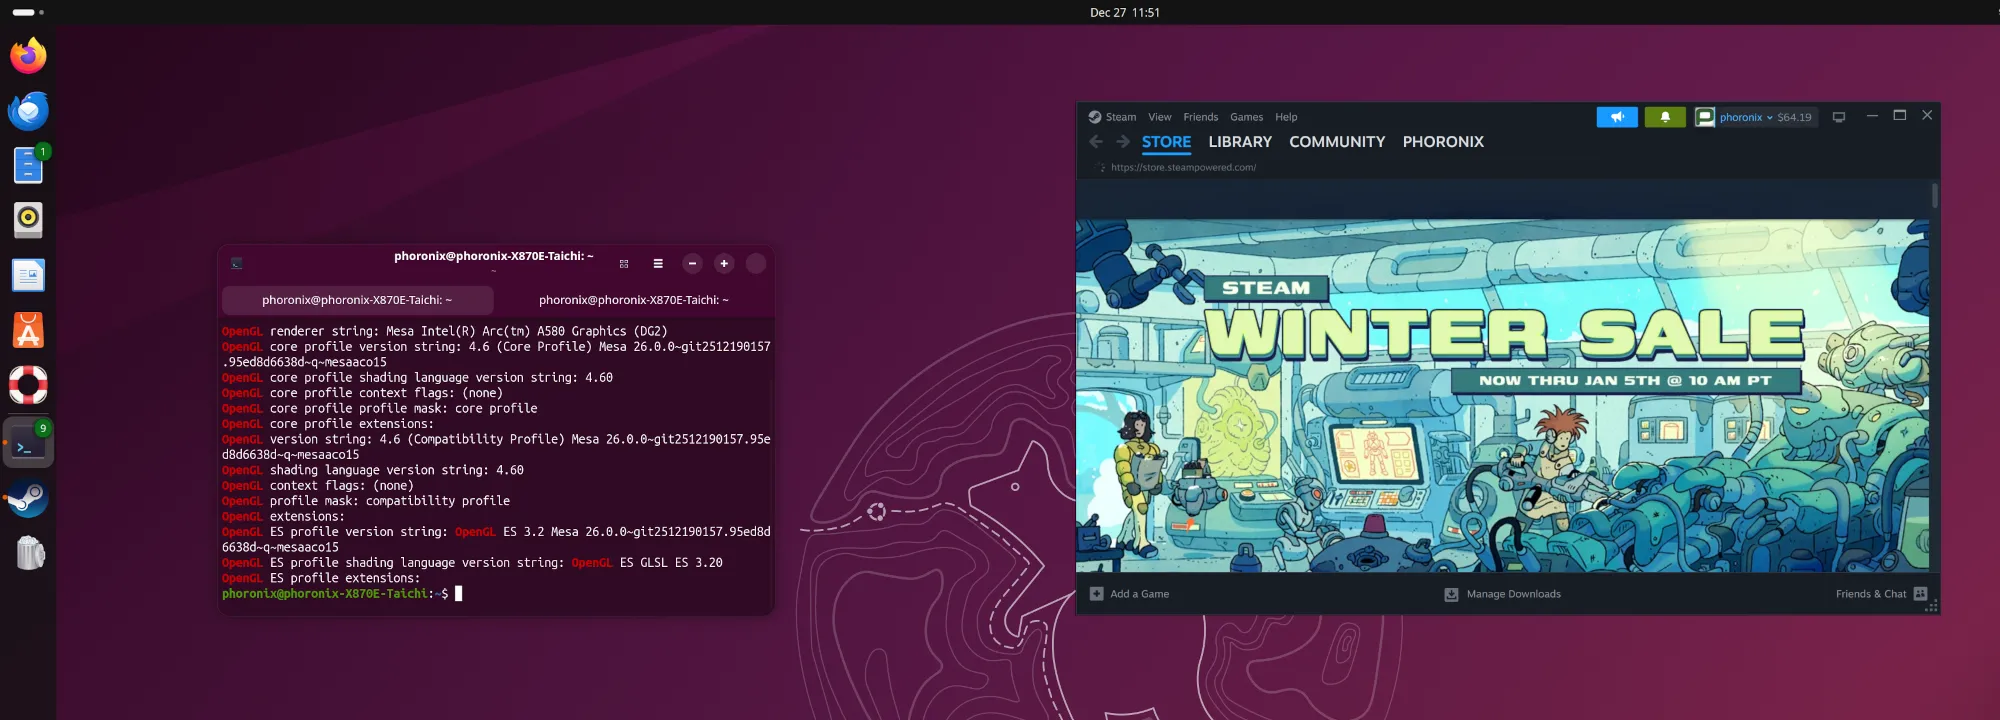Open the terminal hamburger menu
This screenshot has width=2000, height=720.
coord(658,264)
